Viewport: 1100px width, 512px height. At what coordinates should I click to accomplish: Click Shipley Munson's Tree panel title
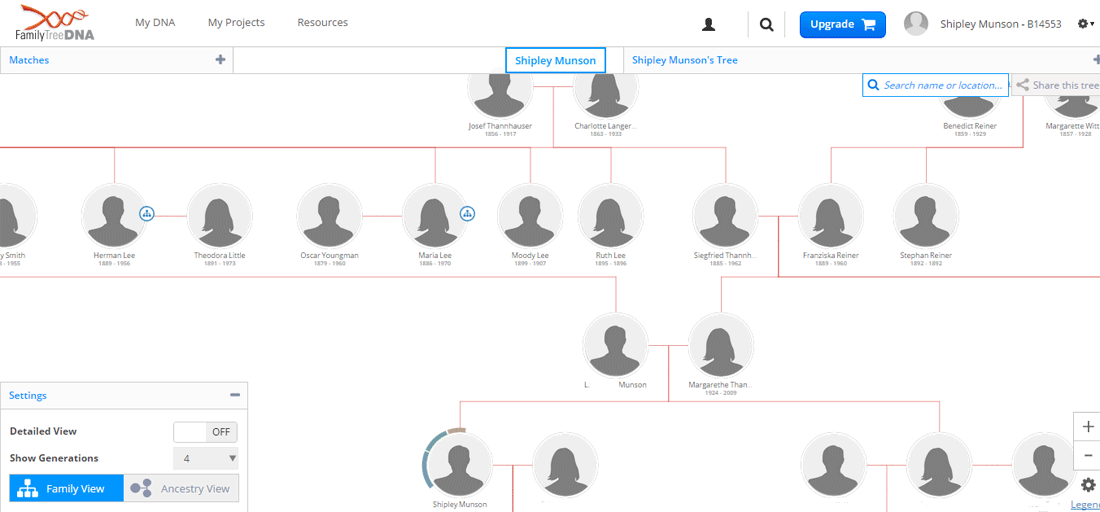click(x=685, y=60)
